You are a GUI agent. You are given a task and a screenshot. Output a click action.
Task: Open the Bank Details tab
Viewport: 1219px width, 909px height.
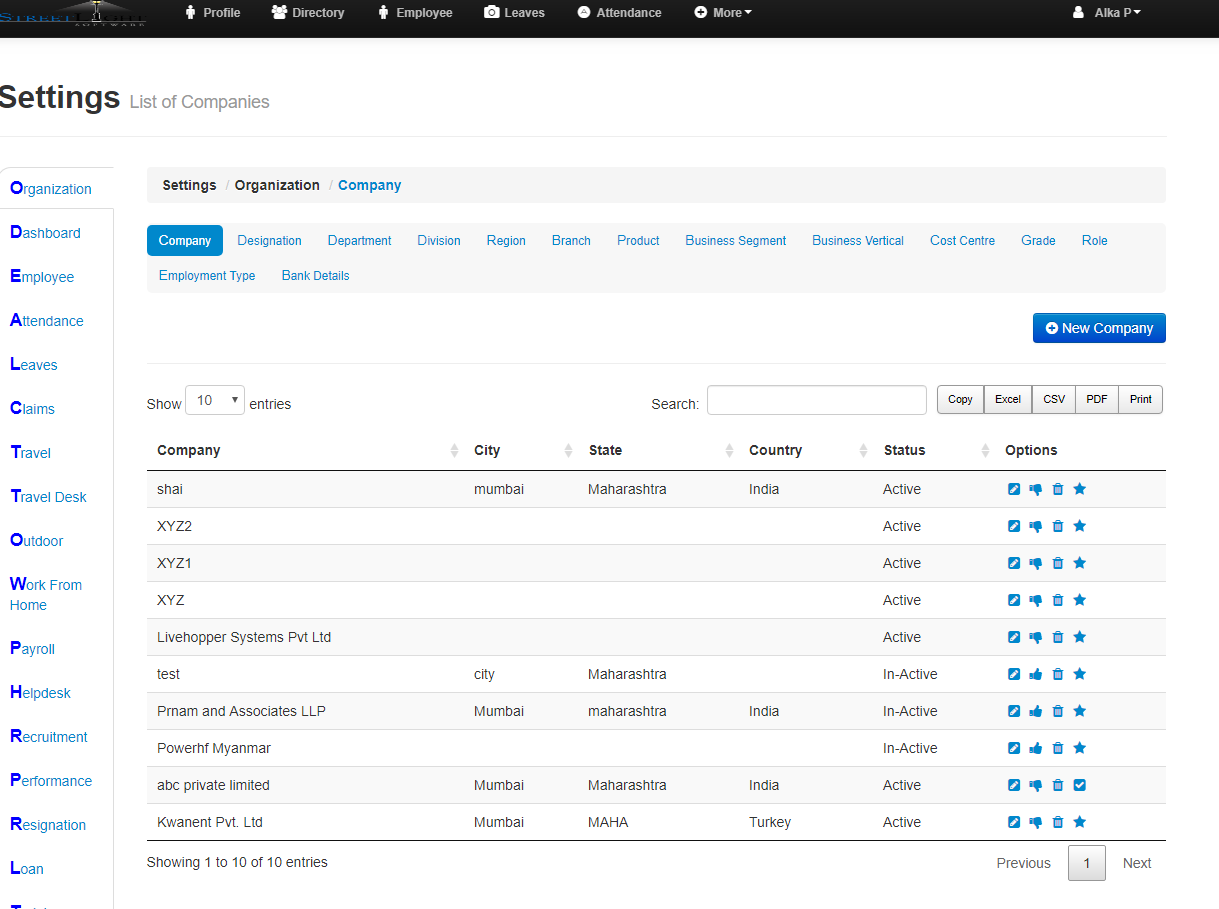point(315,276)
